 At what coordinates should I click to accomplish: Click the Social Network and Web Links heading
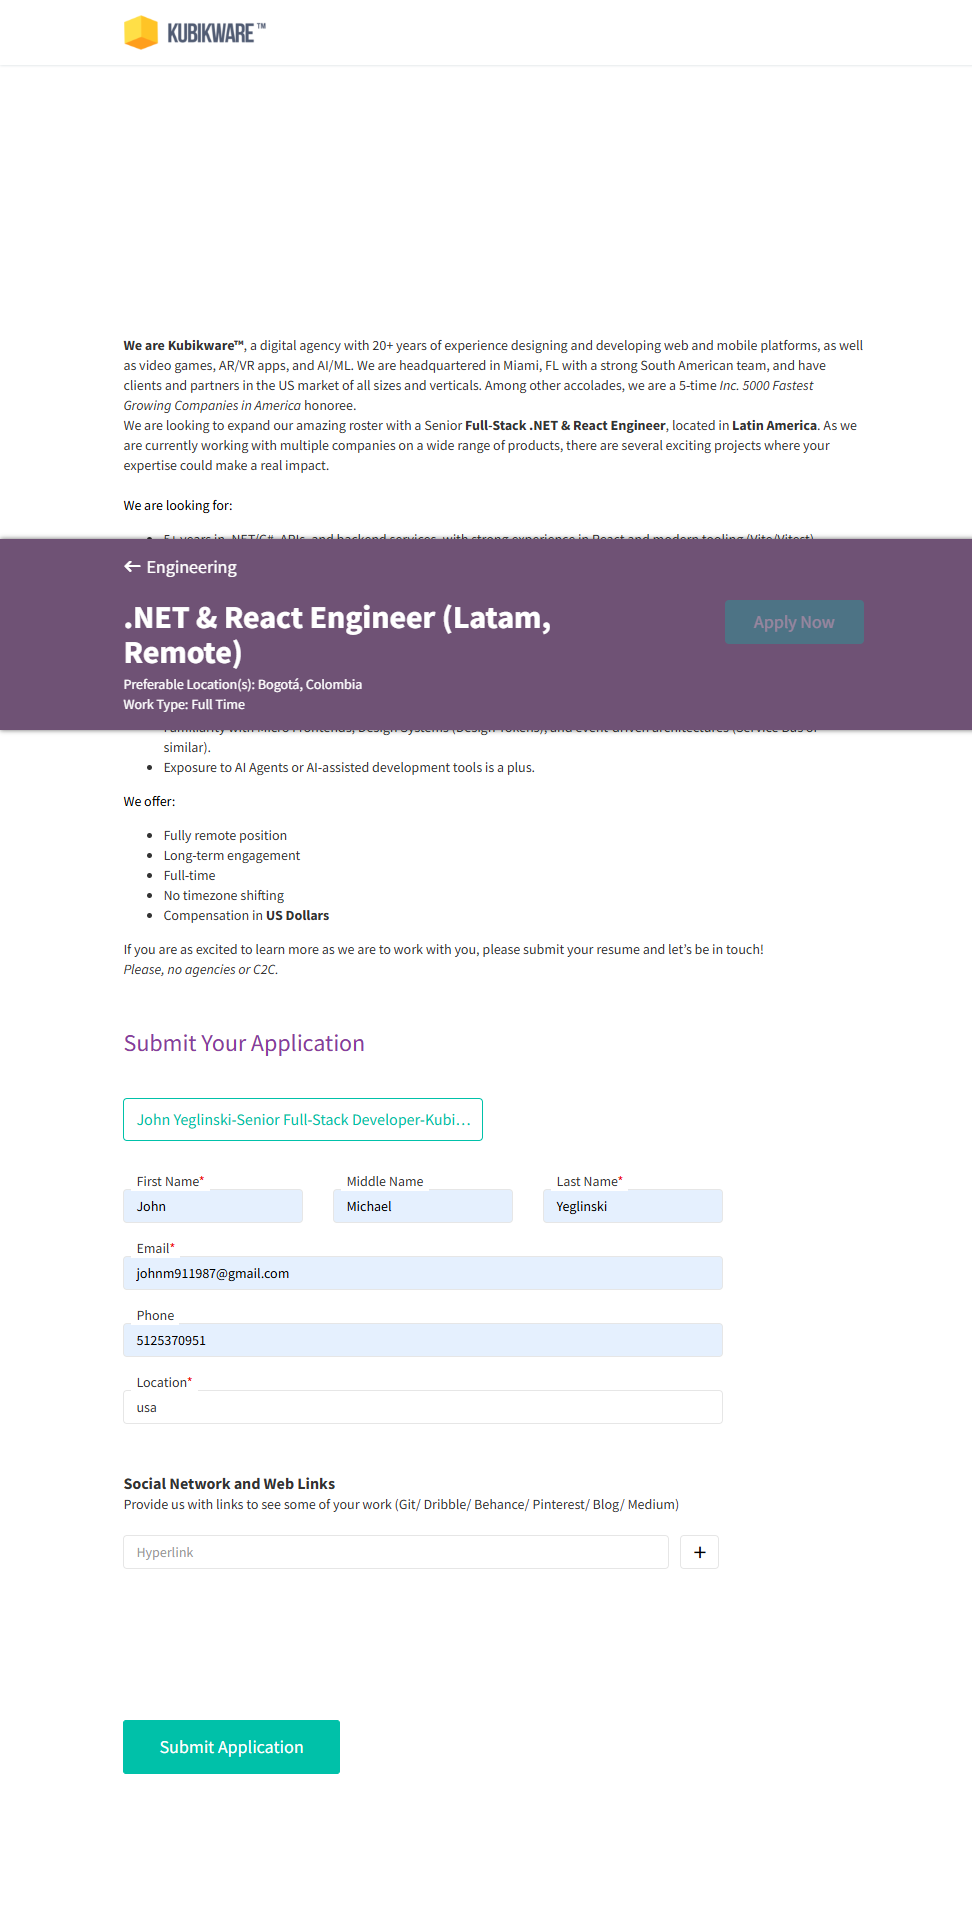point(229,1484)
